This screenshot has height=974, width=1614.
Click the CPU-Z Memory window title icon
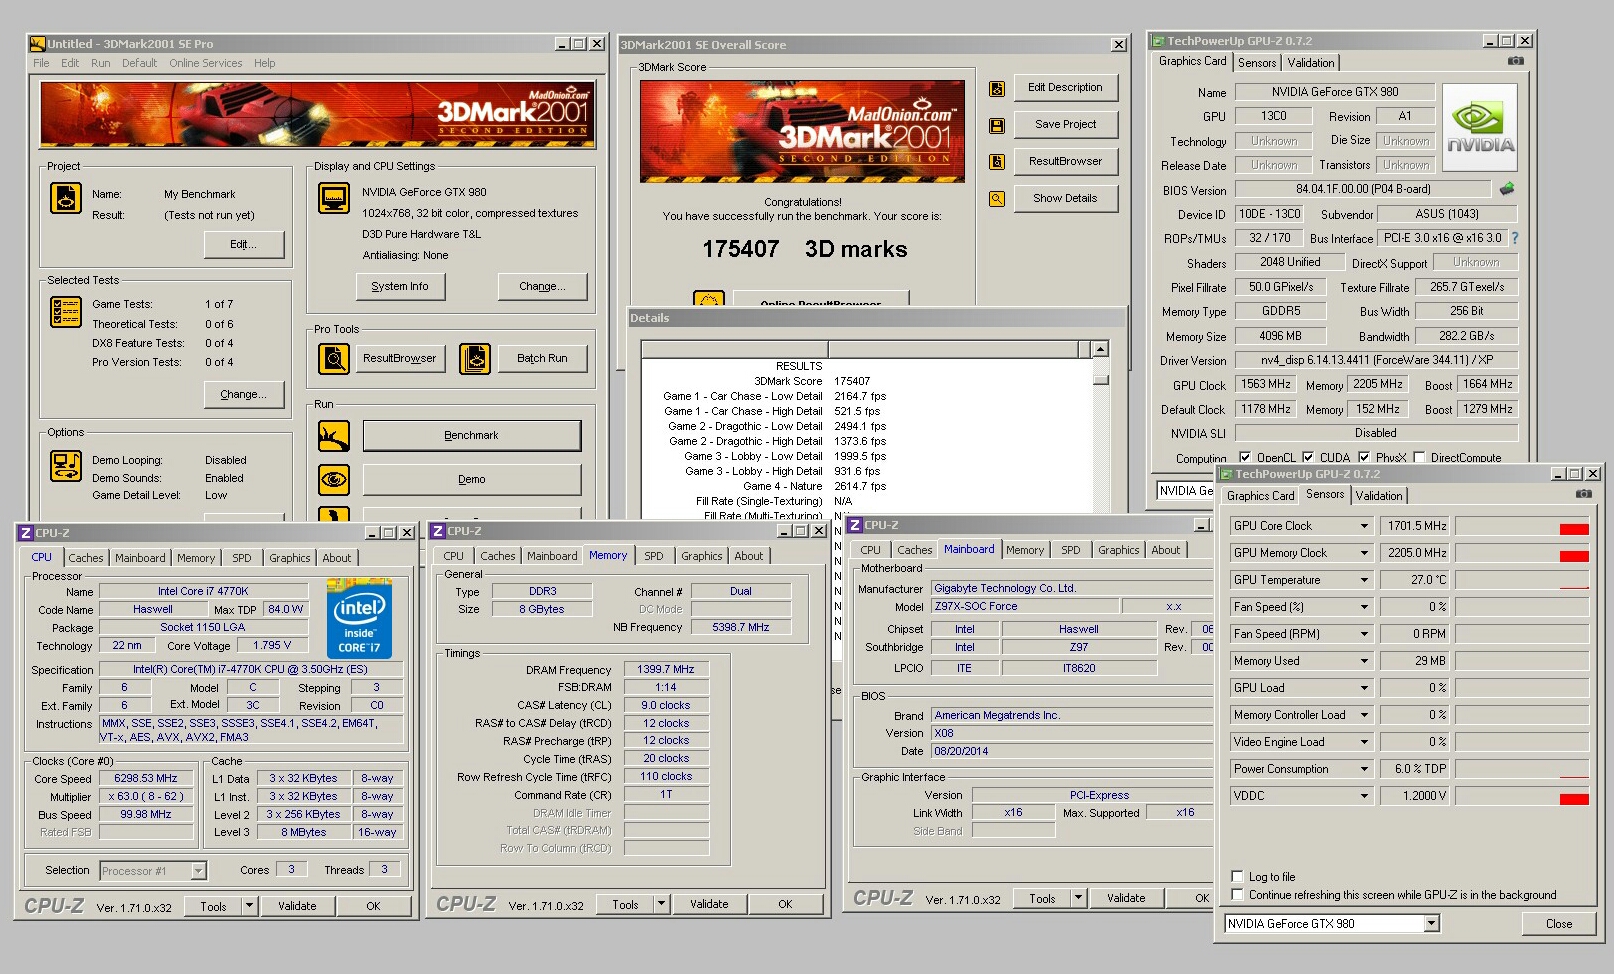pyautogui.click(x=438, y=531)
